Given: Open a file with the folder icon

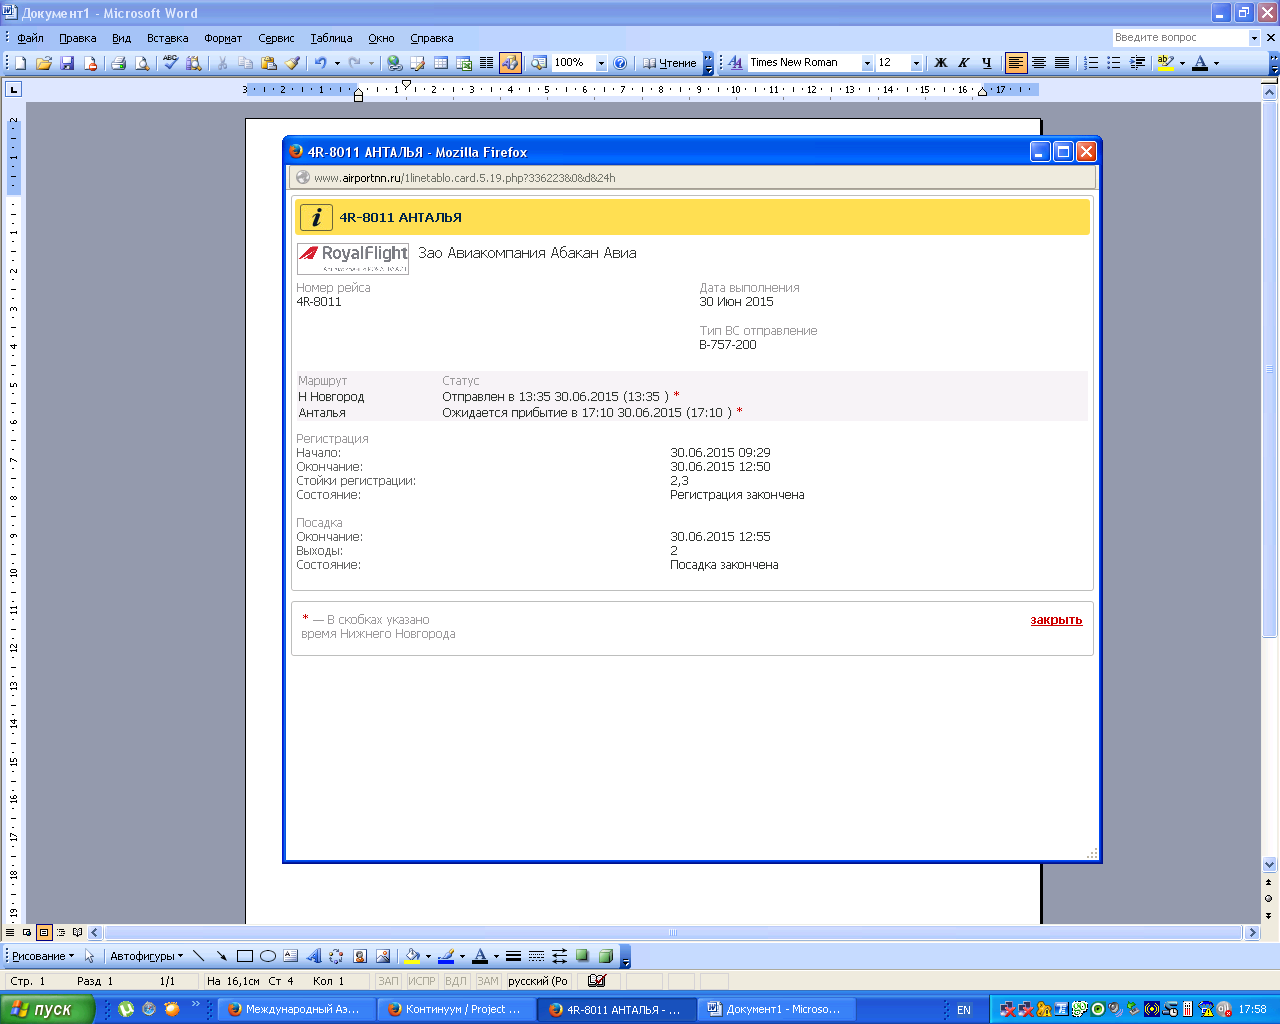Looking at the screenshot, I should pyautogui.click(x=44, y=63).
